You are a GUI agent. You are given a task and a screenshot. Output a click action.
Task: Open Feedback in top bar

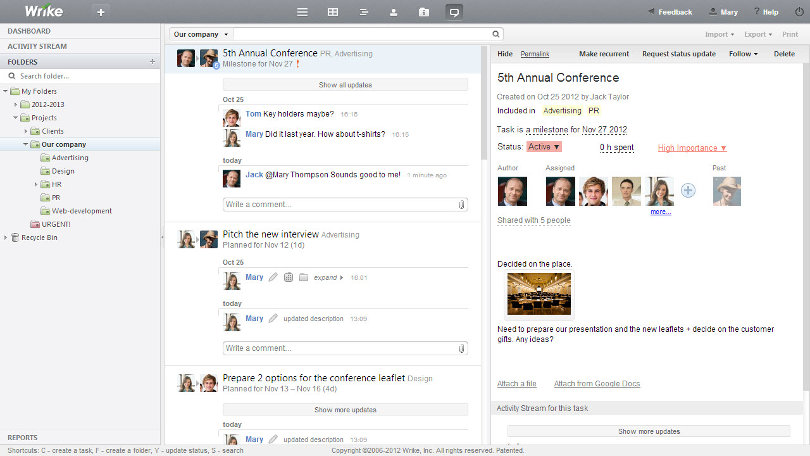tap(670, 12)
